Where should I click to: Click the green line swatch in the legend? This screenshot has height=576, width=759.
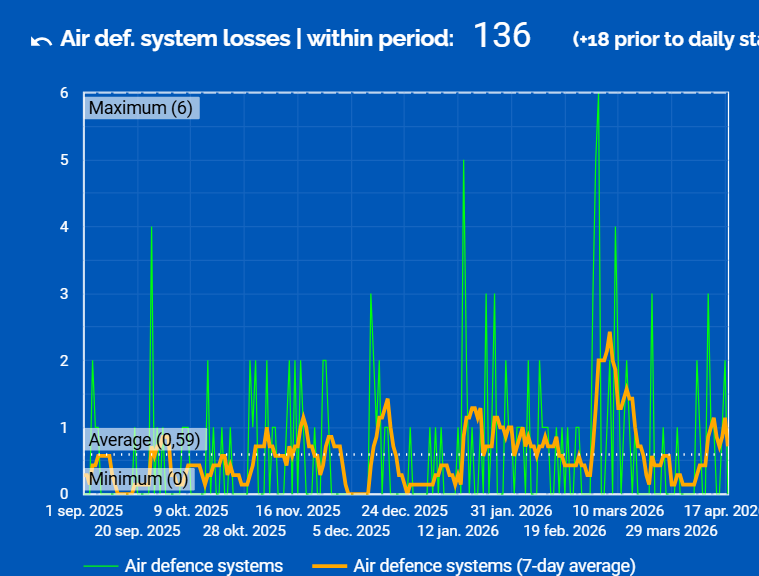click(x=99, y=566)
